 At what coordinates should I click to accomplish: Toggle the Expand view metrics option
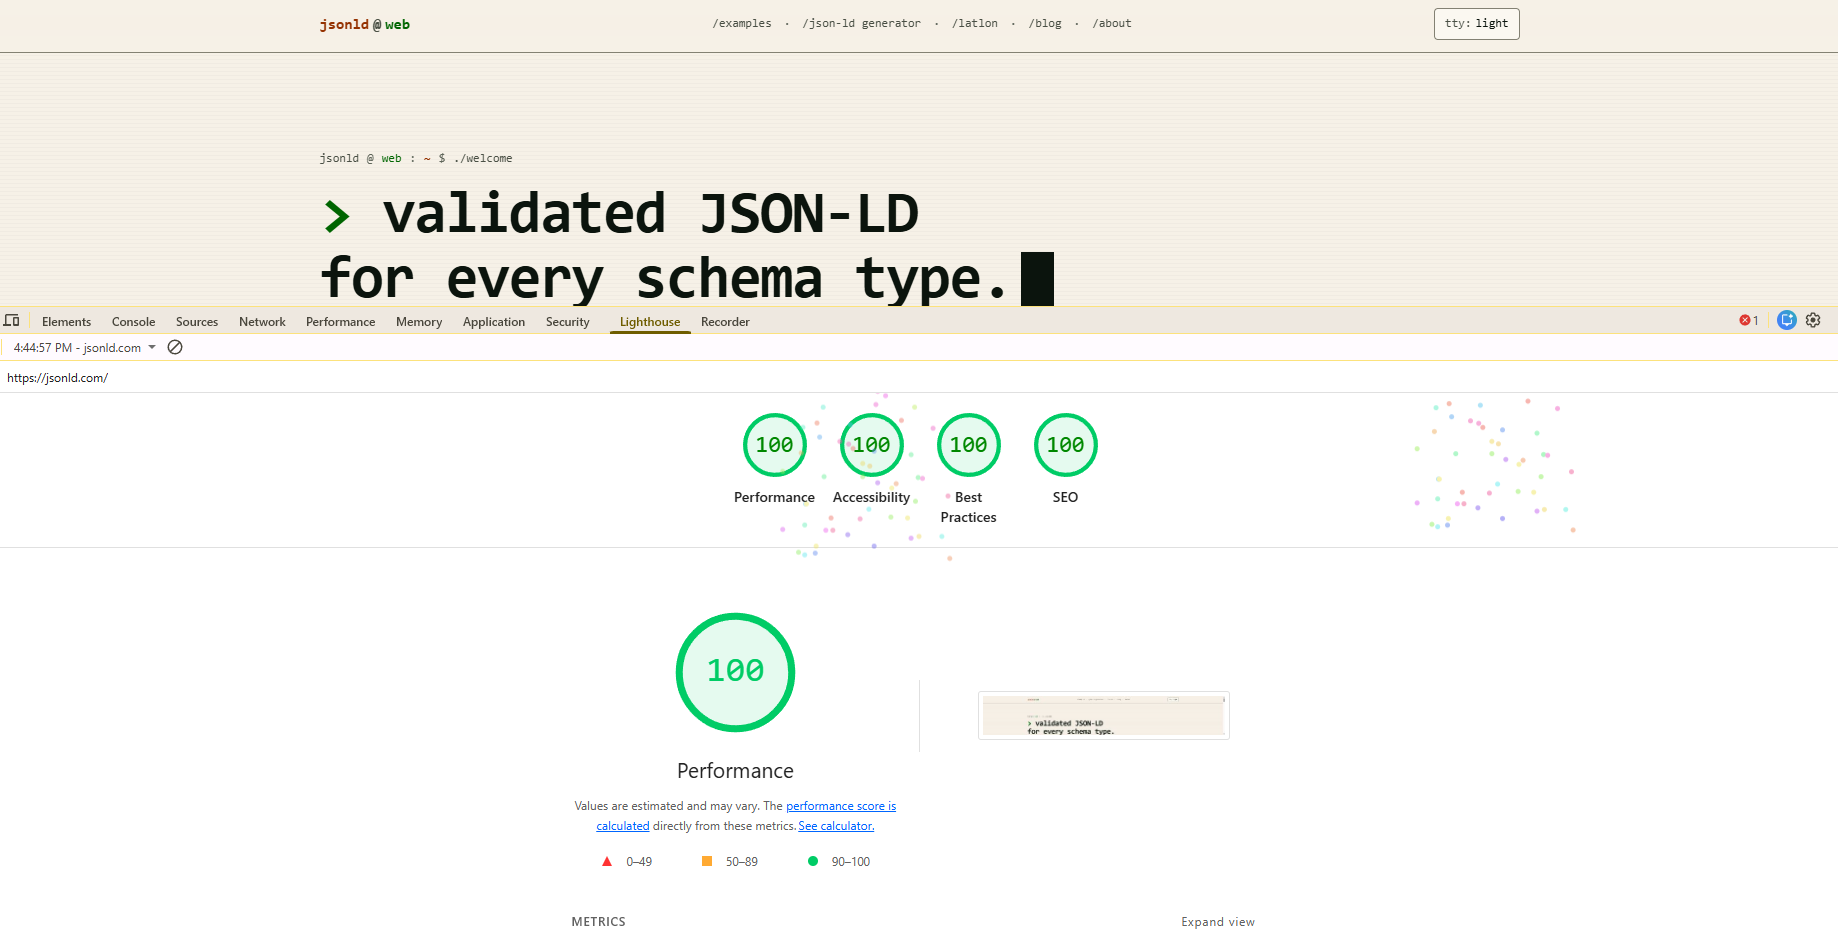click(1217, 922)
